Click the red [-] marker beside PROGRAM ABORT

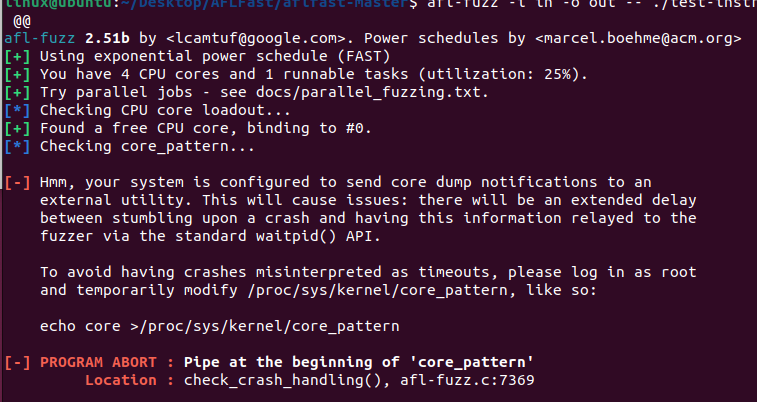pos(17,363)
